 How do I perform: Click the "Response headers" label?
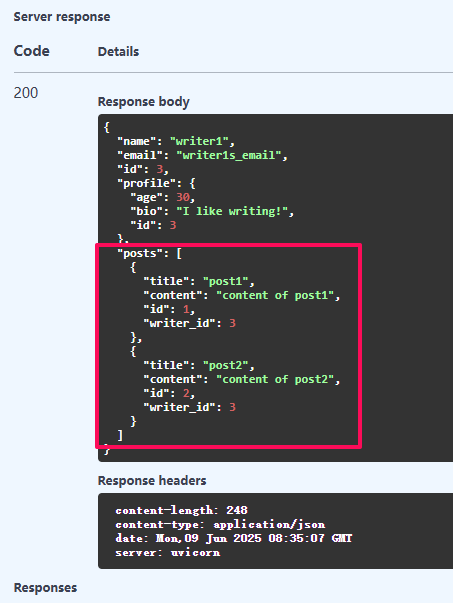pyautogui.click(x=152, y=481)
